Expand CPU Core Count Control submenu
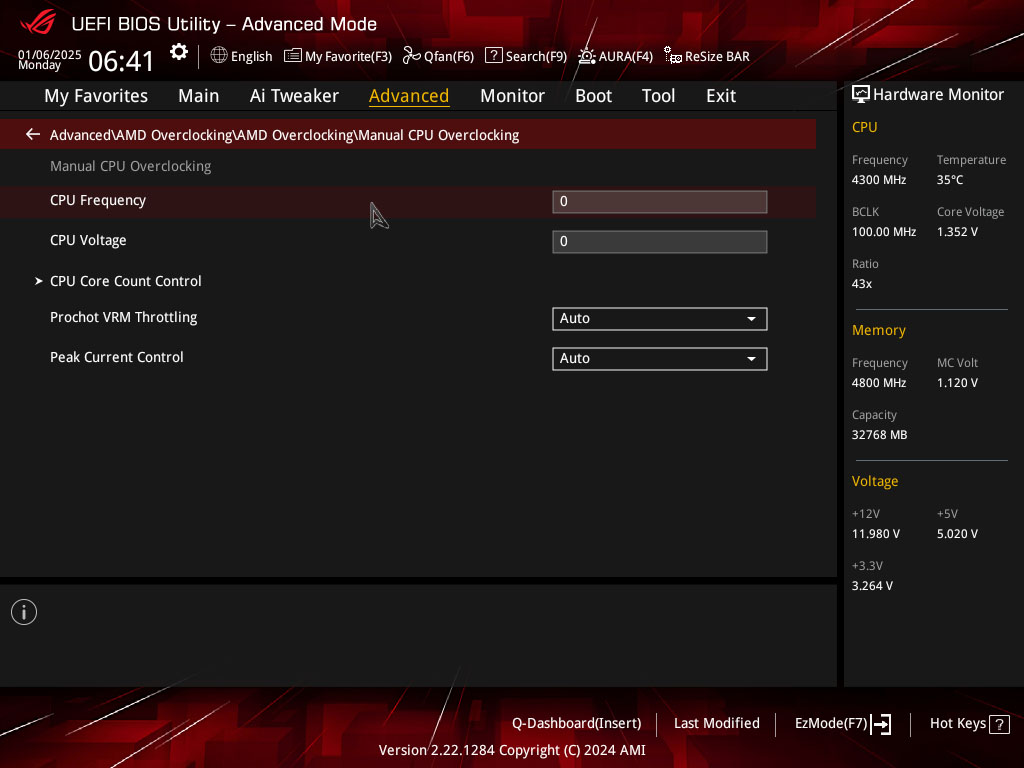The width and height of the screenshot is (1024, 768). (x=125, y=281)
